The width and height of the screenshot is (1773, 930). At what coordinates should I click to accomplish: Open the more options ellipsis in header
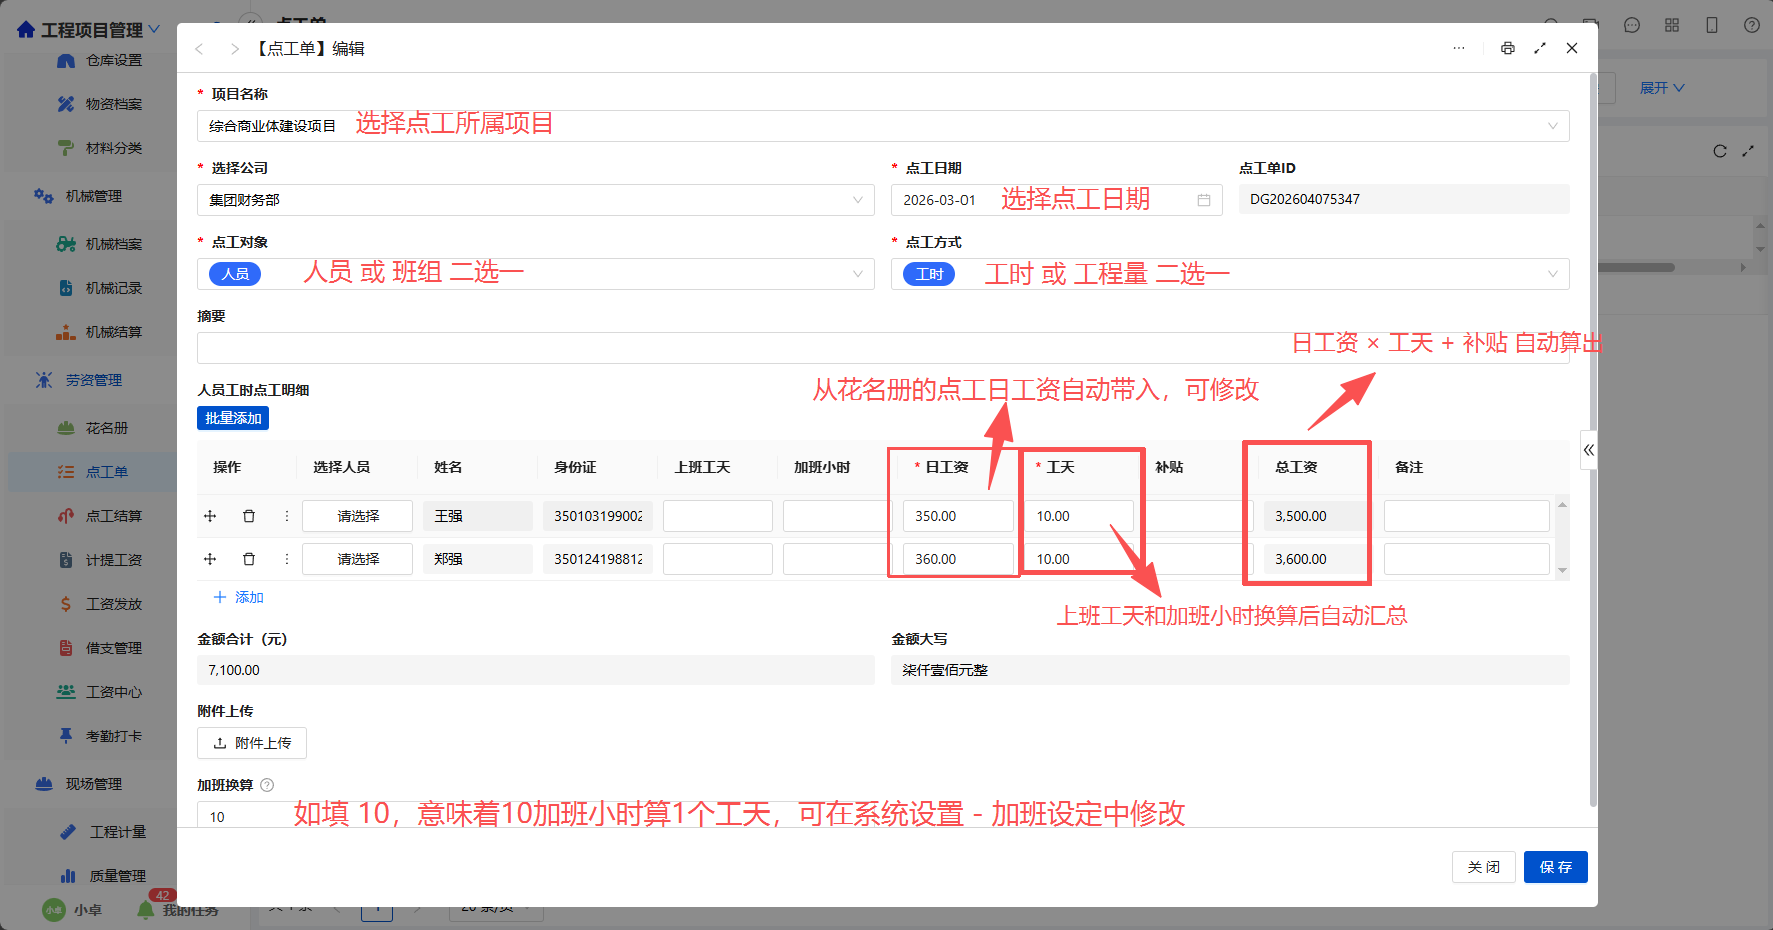coord(1459,48)
